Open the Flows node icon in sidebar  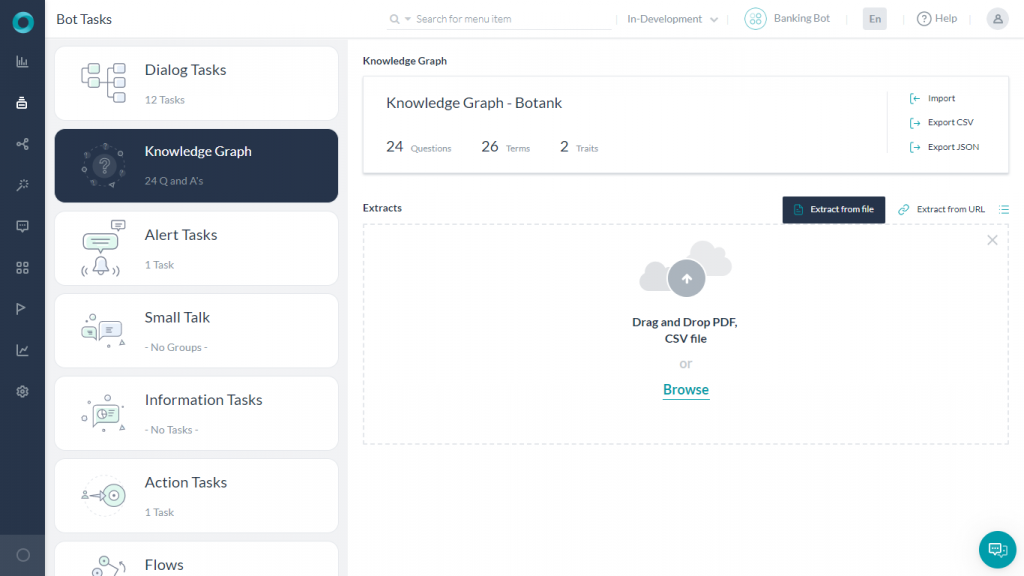pos(21,143)
